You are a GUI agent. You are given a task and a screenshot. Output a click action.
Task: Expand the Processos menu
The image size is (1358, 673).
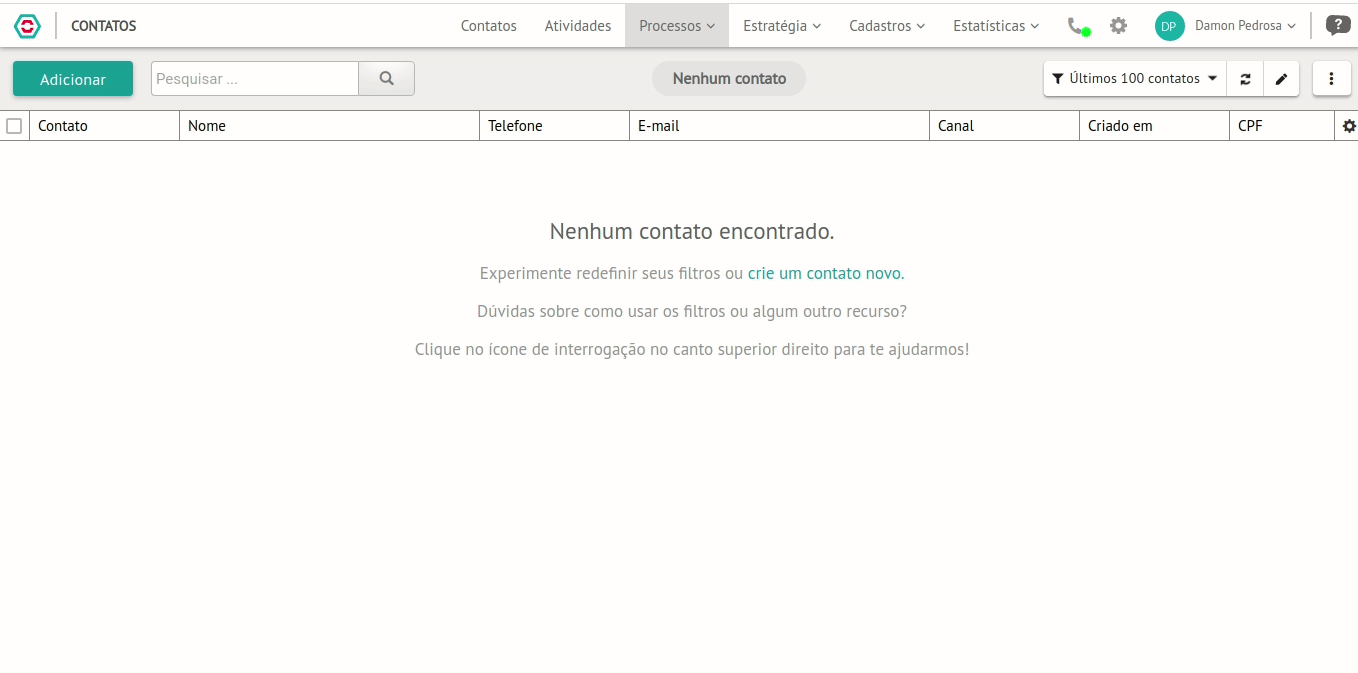677,26
